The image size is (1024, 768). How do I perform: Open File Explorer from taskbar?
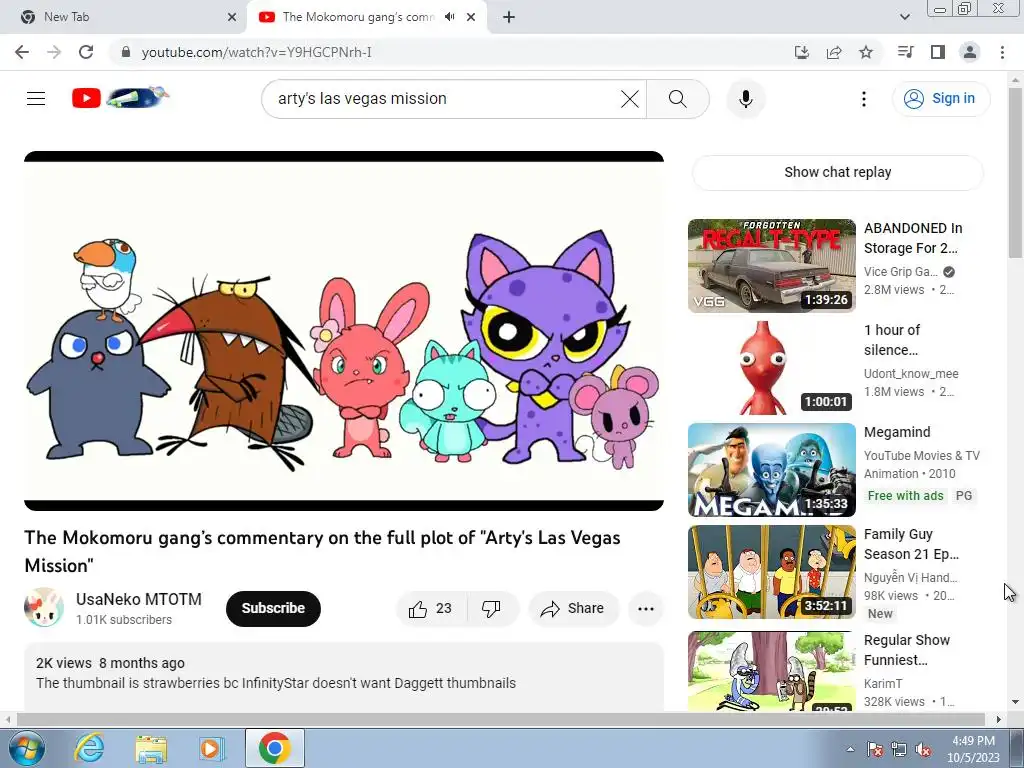tap(151, 748)
